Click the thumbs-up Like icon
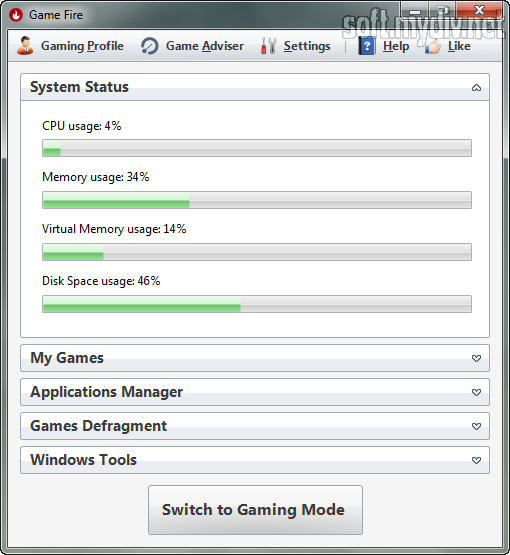Viewport: 510px width, 555px height. (x=432, y=46)
